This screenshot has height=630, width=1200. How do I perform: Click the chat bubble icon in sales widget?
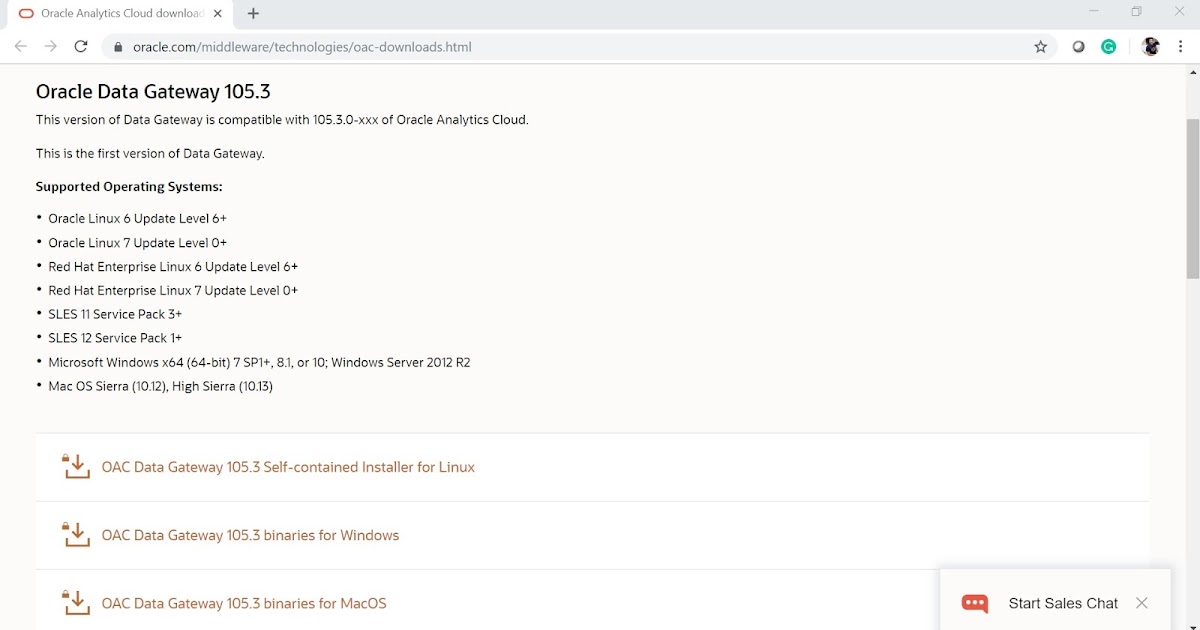[x=973, y=603]
